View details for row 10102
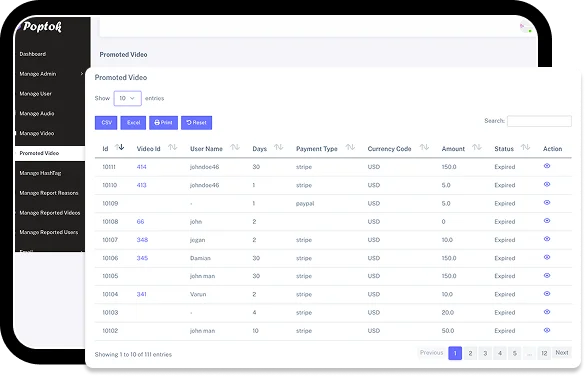This screenshot has height=376, width=585. point(547,330)
